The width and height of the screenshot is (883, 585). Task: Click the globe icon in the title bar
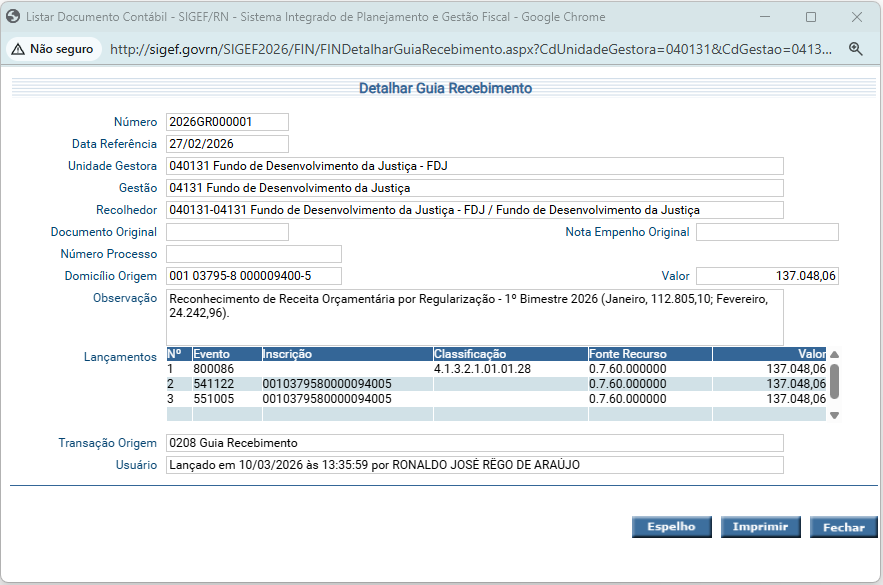[14, 17]
